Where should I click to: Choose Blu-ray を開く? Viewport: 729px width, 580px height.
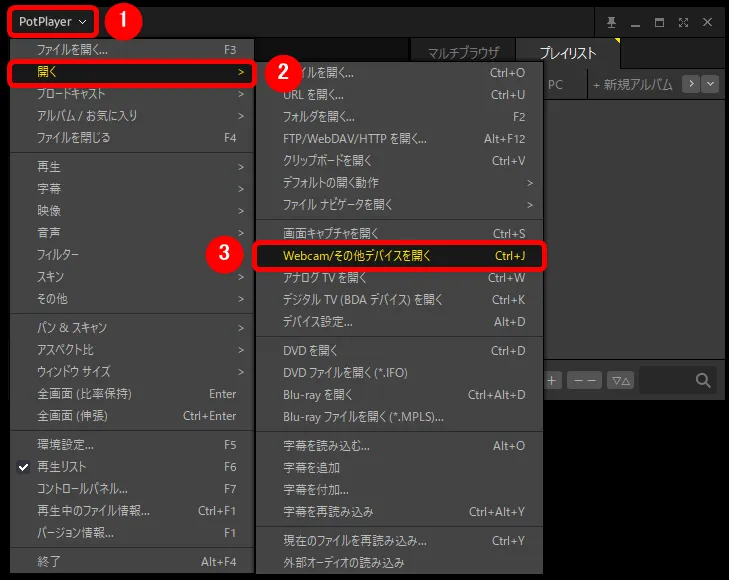click(399, 395)
